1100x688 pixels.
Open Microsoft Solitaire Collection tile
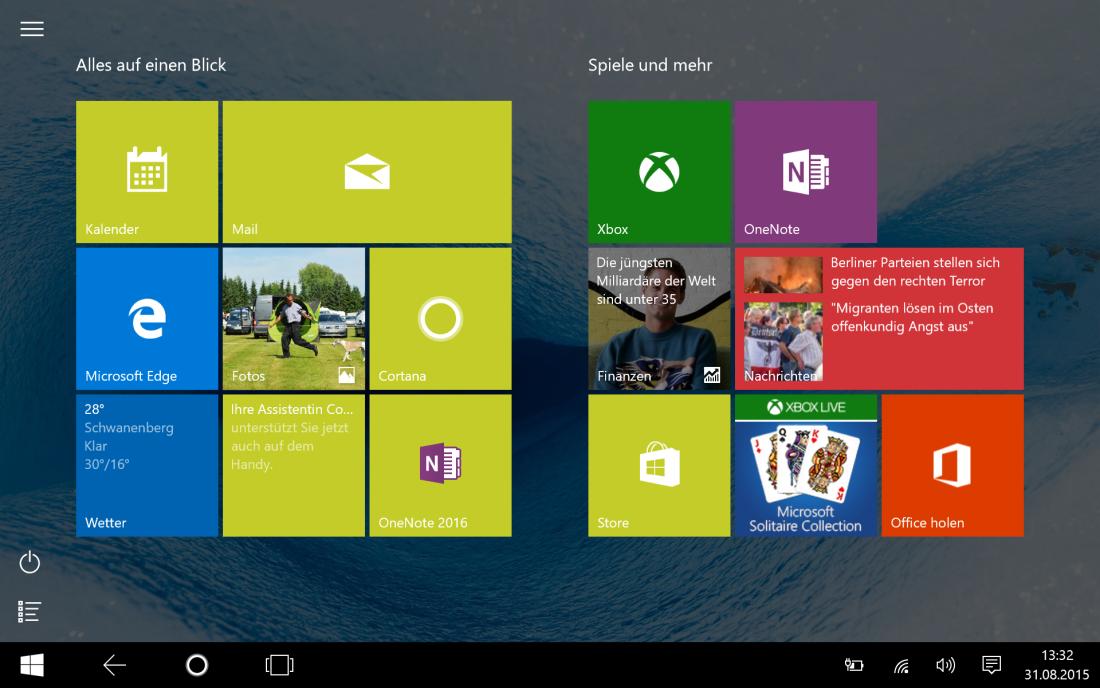coord(805,465)
